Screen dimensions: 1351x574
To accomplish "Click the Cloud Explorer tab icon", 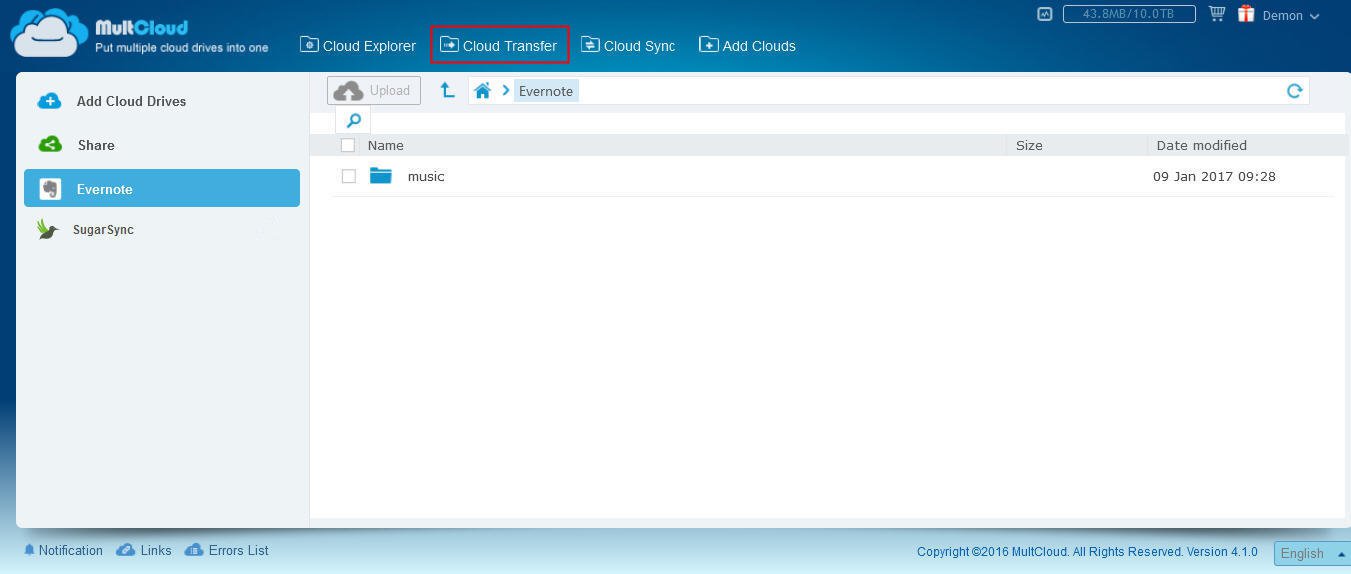I will [309, 45].
